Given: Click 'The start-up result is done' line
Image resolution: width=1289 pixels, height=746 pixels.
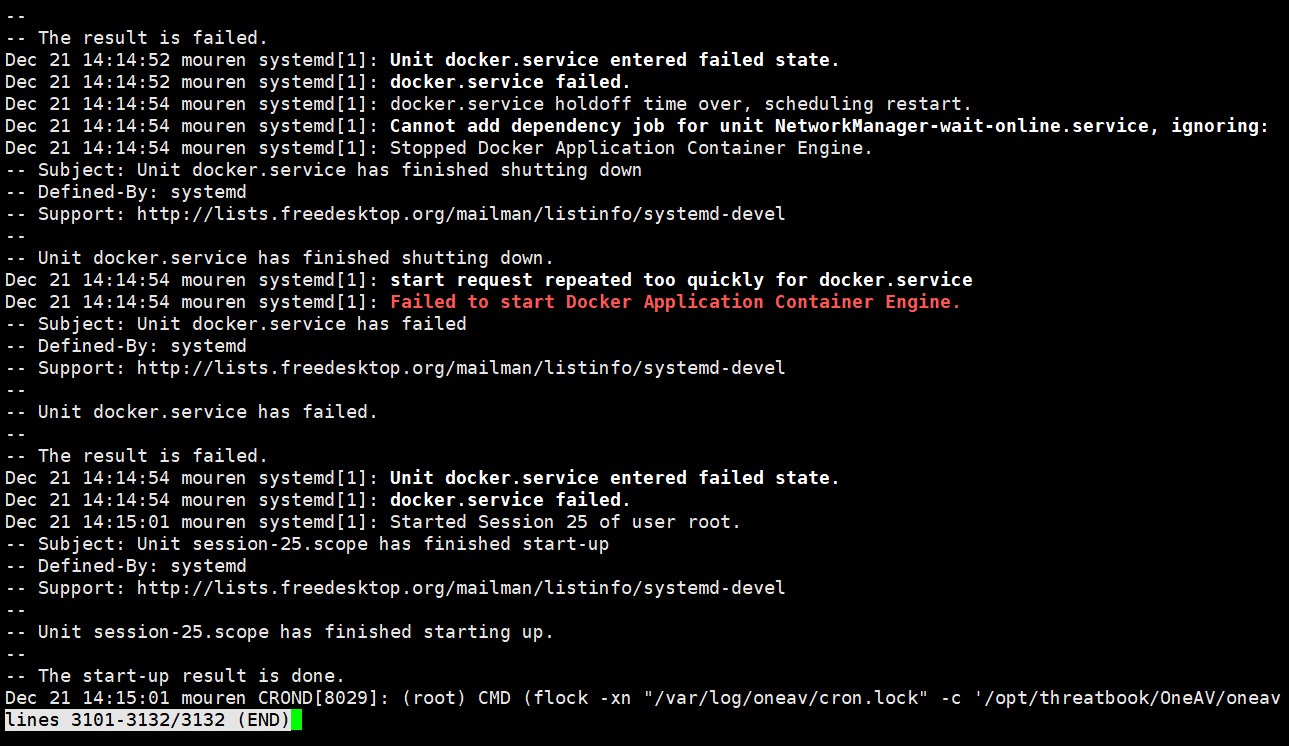Looking at the screenshot, I should 175,676.
